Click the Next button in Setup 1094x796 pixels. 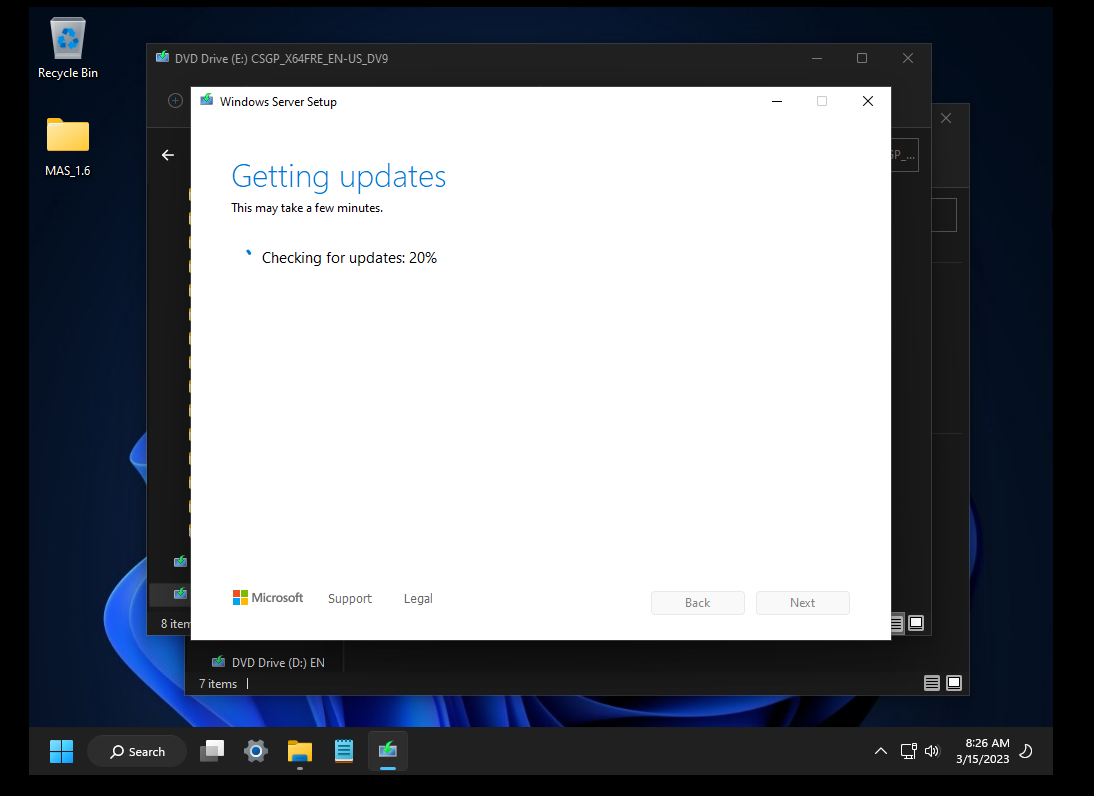(x=802, y=603)
